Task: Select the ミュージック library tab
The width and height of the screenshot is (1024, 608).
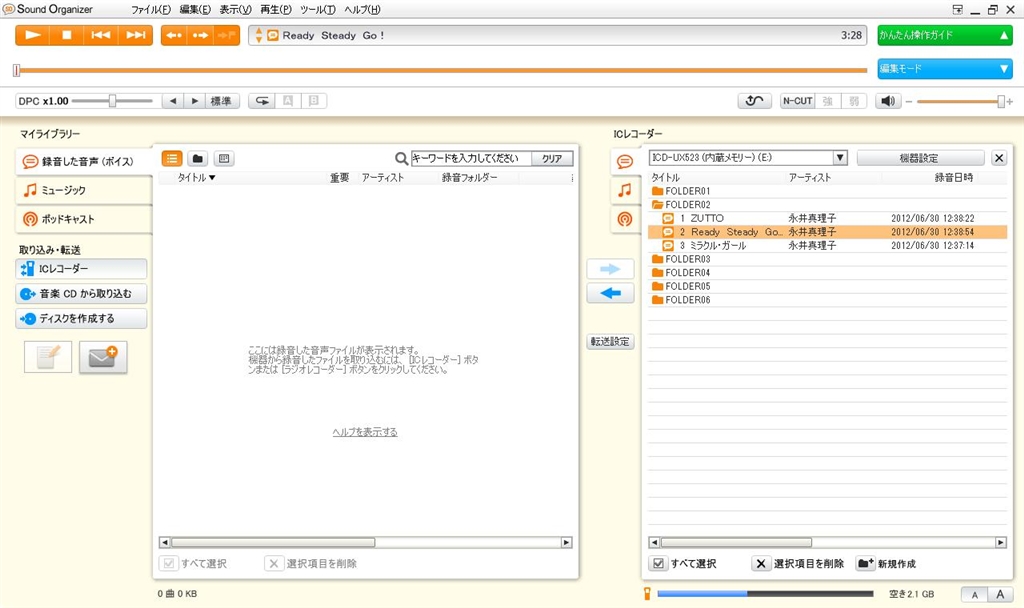Action: coord(84,190)
